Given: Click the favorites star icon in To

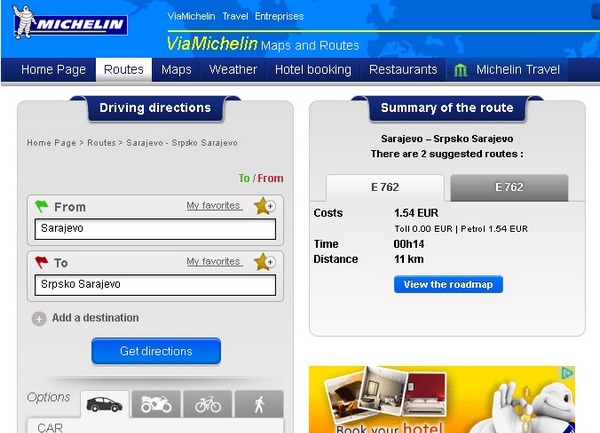Looking at the screenshot, I should (264, 262).
